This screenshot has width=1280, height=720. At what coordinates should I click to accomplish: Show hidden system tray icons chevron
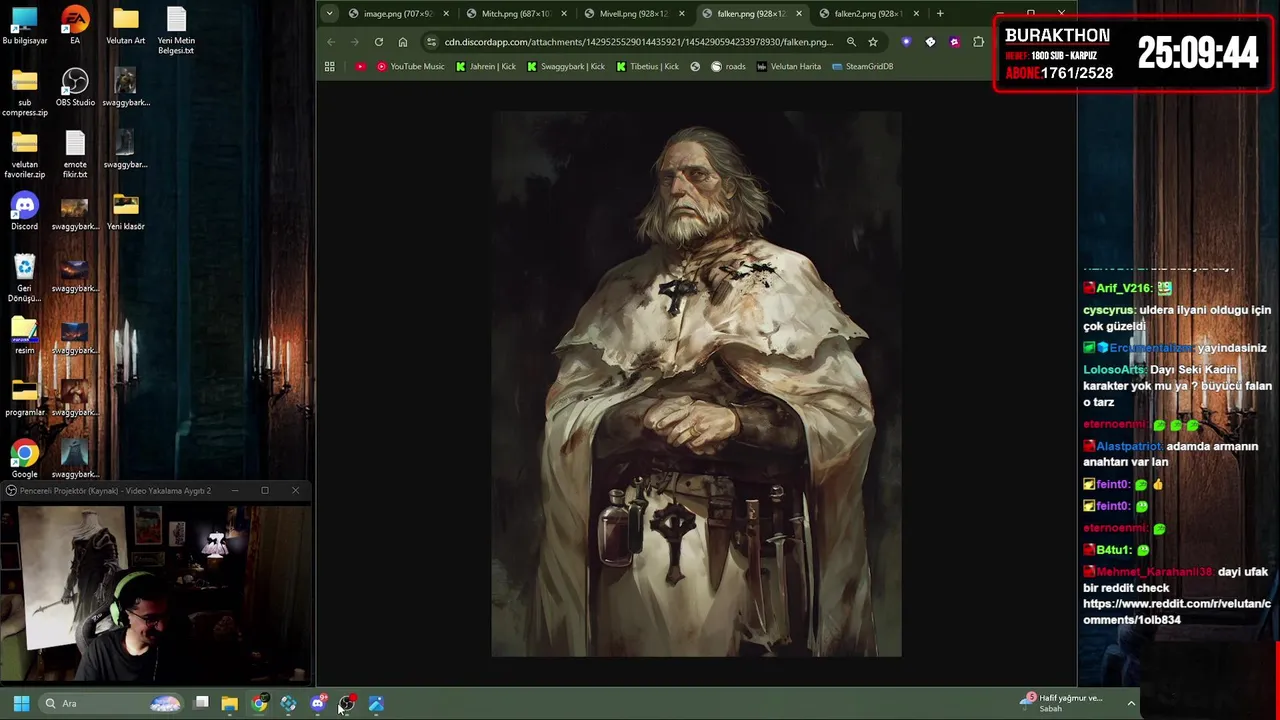[x=1131, y=703]
